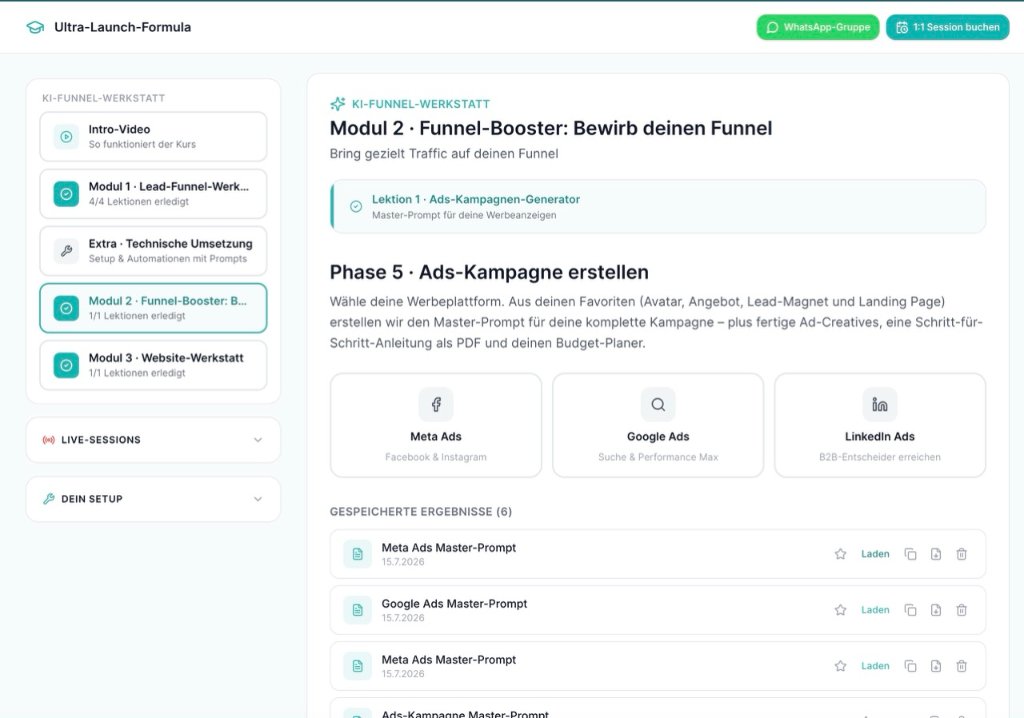Delete Meta Ads Master-Prompt listed below Google Ads row
Image resolution: width=1024 pixels, height=718 pixels.
click(x=961, y=666)
